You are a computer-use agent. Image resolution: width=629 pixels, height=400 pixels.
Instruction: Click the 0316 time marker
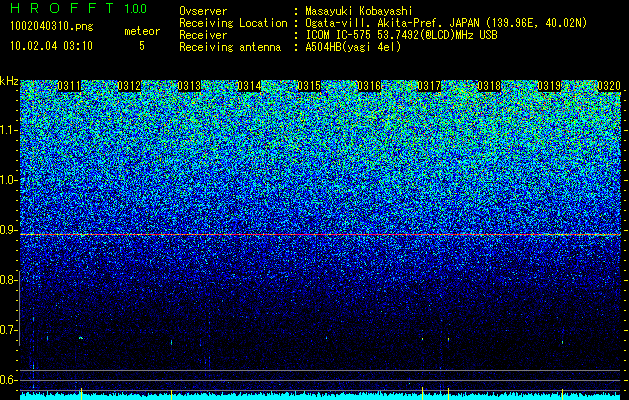pyautogui.click(x=369, y=86)
